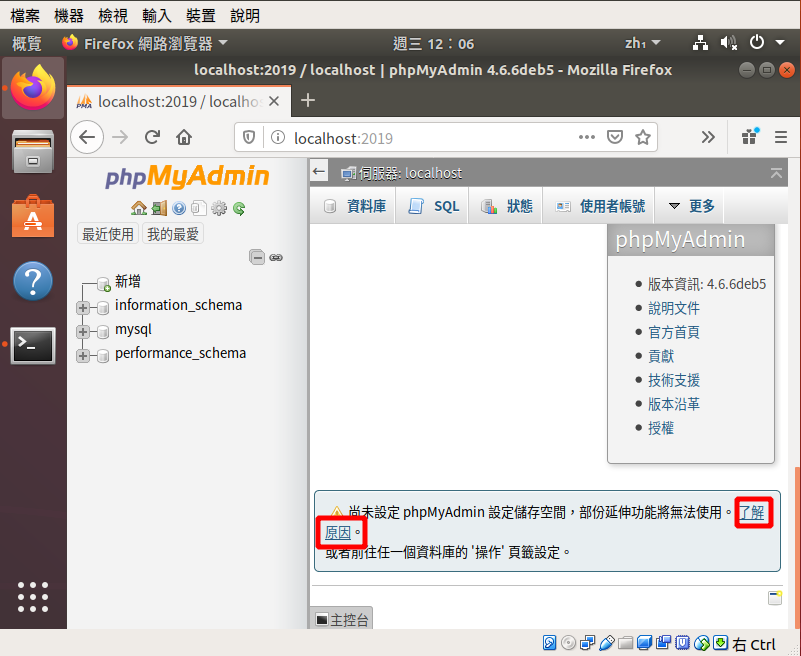This screenshot has height=656, width=801.
Task: Click the gift icon with blue dot in Firefox toolbar
Action: click(750, 136)
